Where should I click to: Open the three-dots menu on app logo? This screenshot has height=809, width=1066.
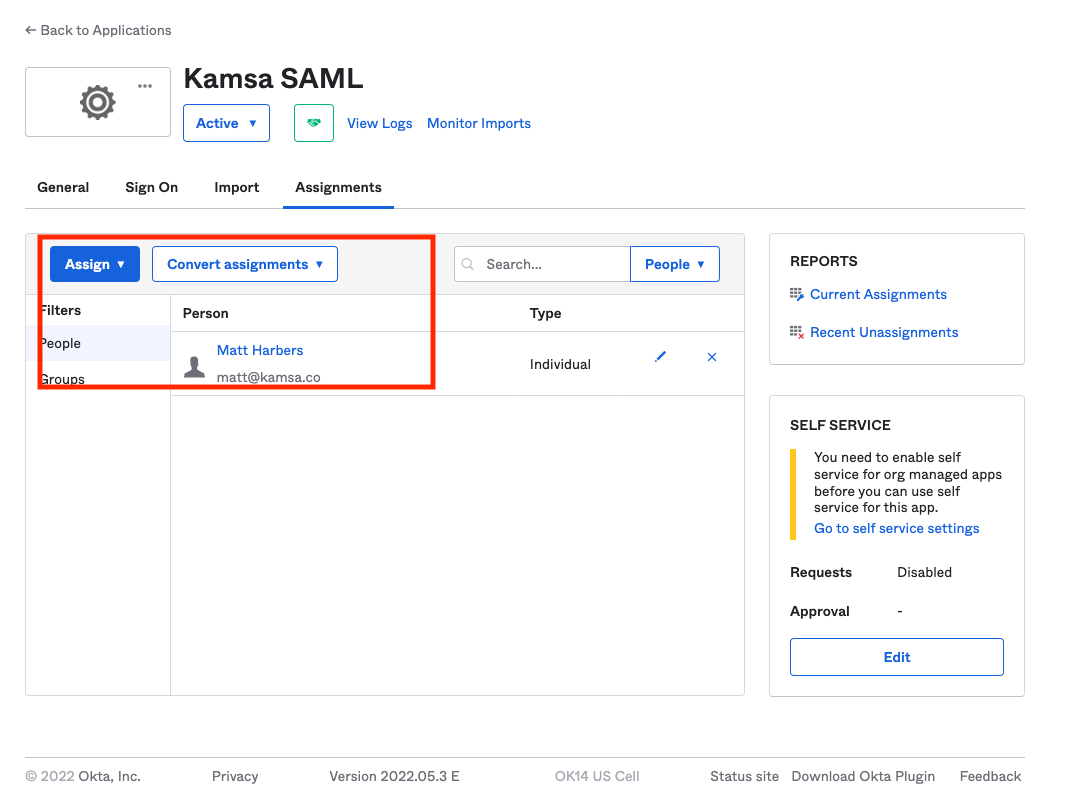click(145, 86)
